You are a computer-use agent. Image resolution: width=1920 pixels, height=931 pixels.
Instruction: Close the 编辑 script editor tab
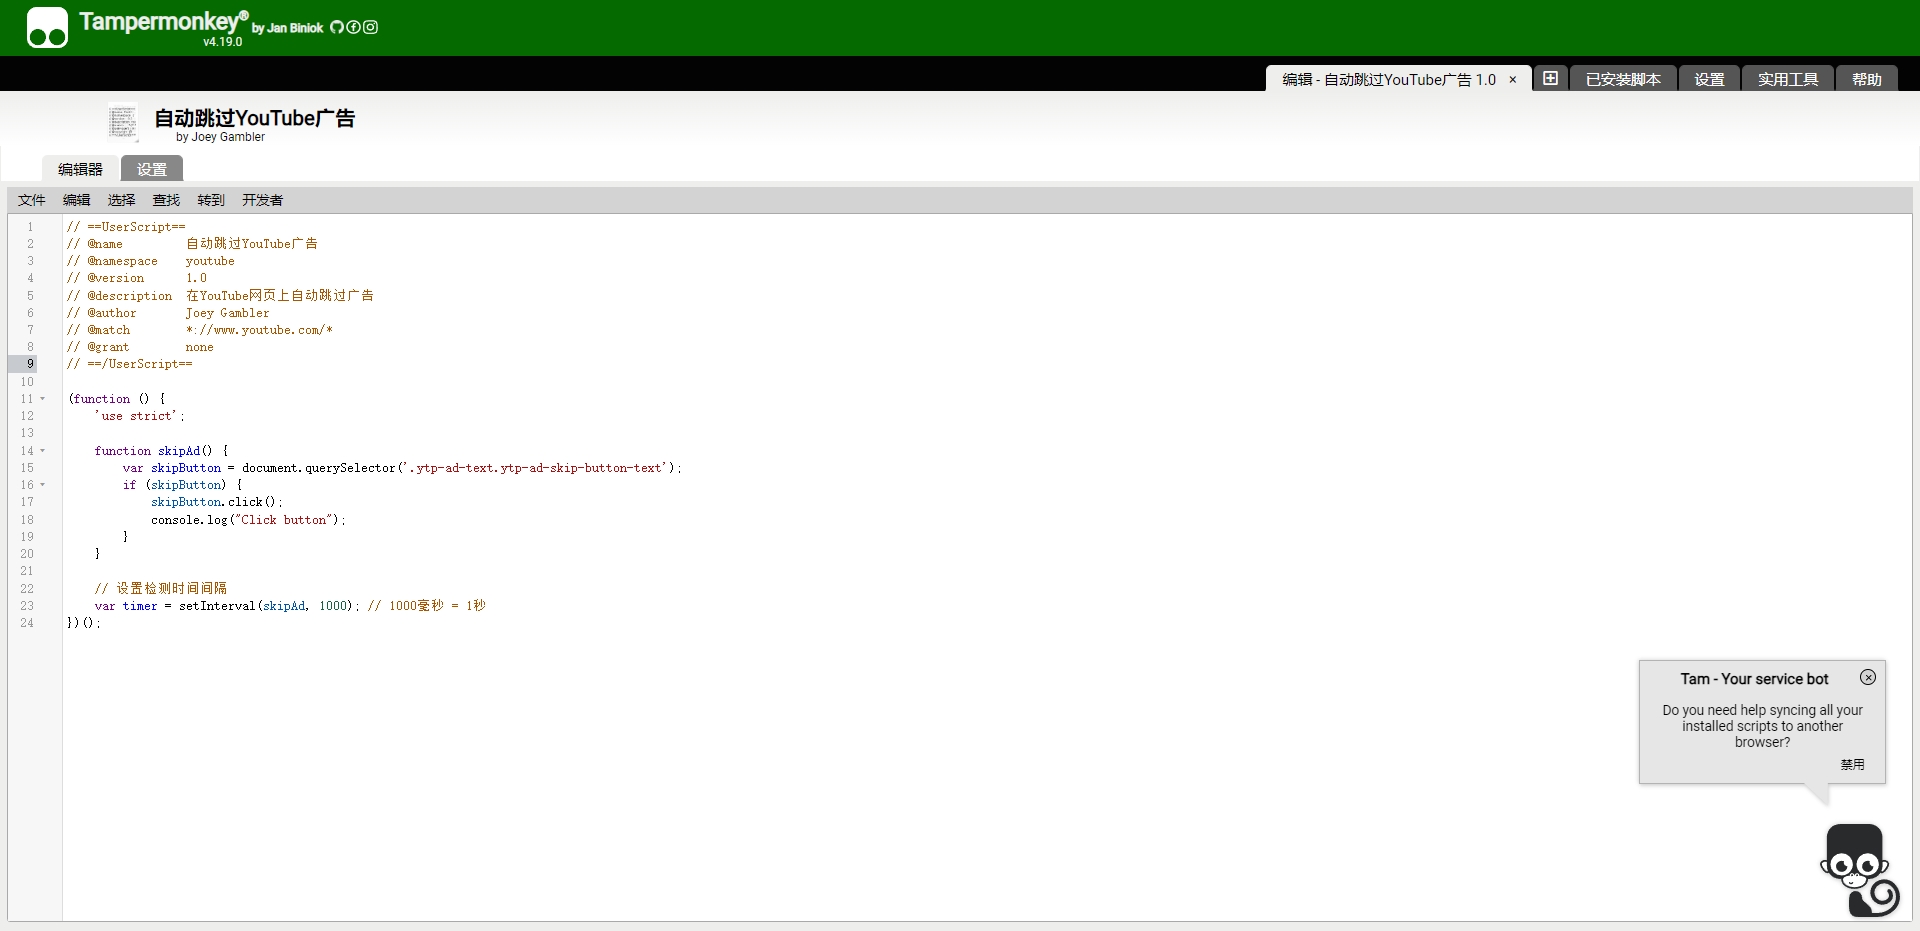1513,80
